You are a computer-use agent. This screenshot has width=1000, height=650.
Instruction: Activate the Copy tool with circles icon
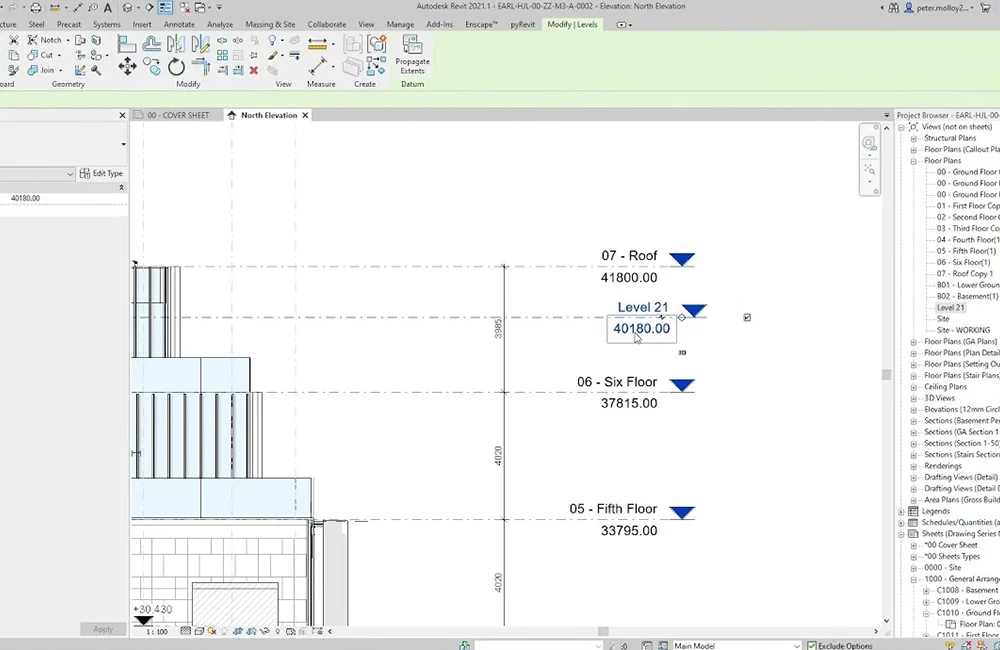point(151,66)
